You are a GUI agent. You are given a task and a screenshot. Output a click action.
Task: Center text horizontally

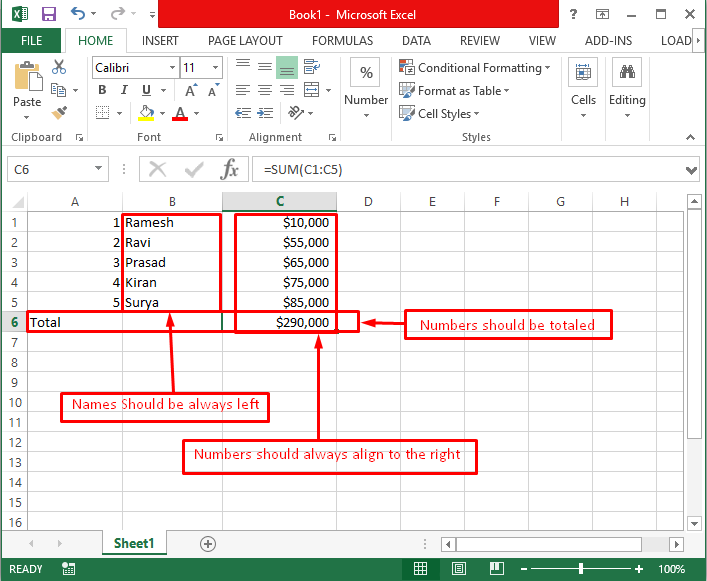[265, 90]
